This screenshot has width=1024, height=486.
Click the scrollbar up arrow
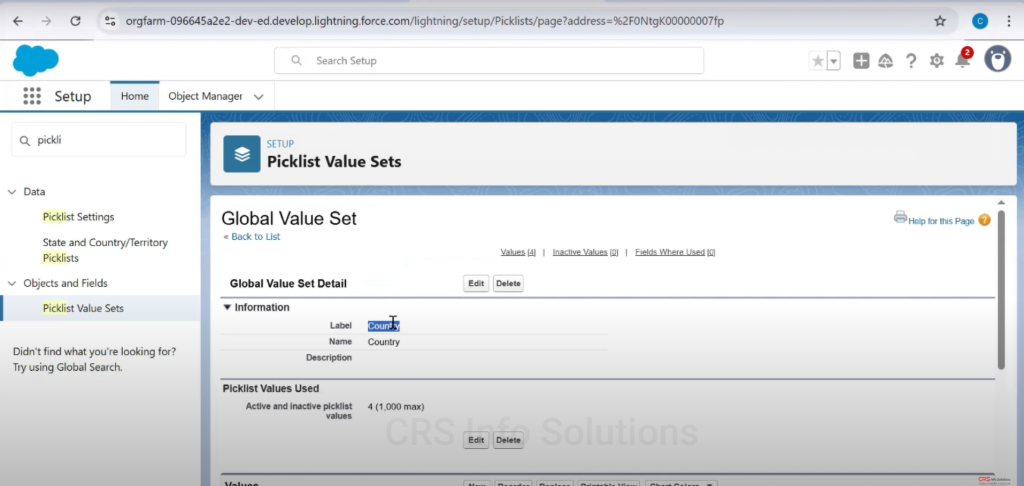(1001, 203)
